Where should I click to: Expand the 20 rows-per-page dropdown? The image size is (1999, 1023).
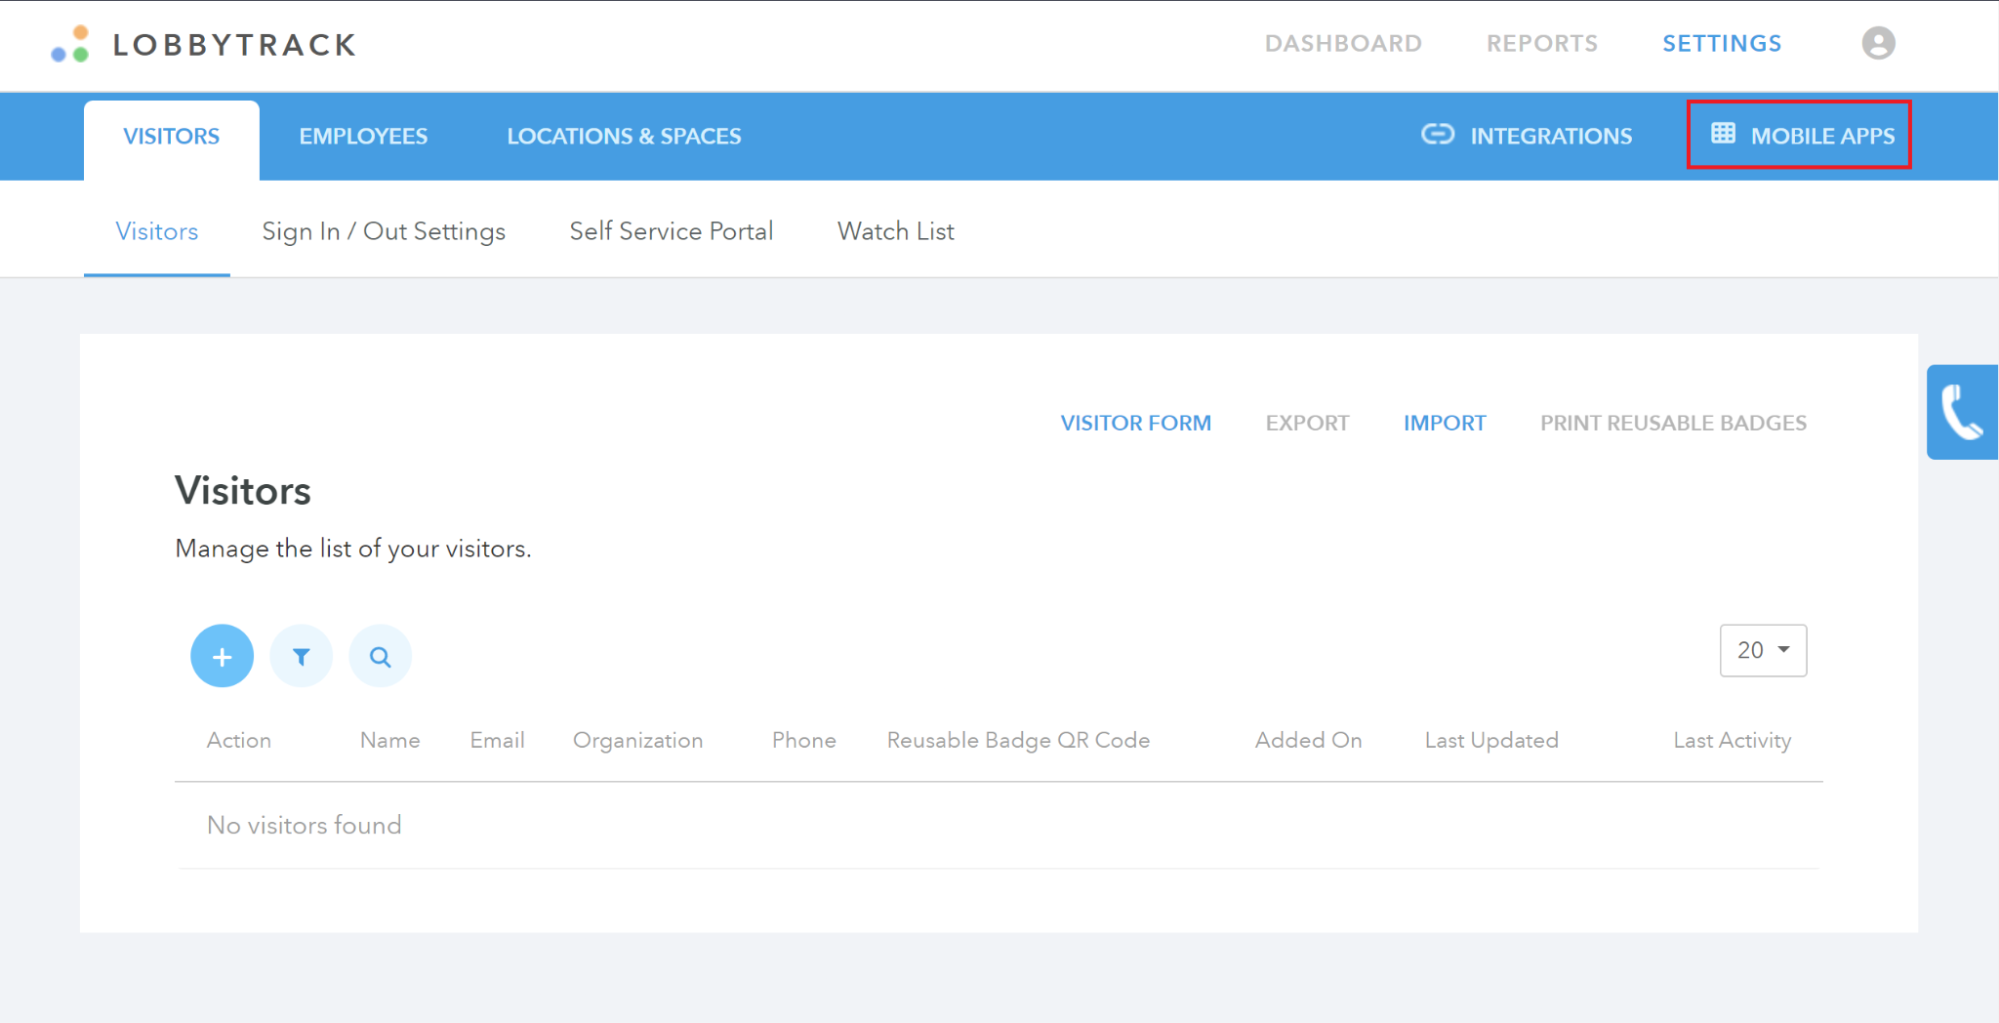1763,650
